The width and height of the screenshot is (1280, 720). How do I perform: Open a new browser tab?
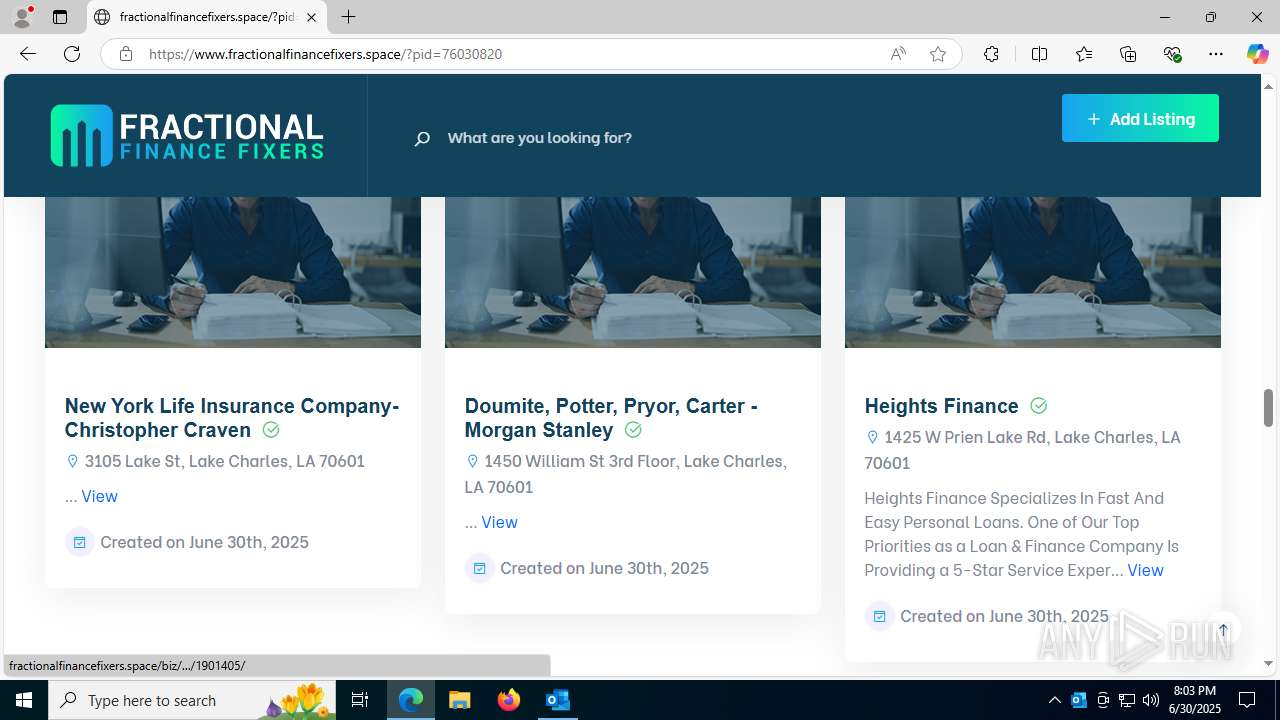348,17
